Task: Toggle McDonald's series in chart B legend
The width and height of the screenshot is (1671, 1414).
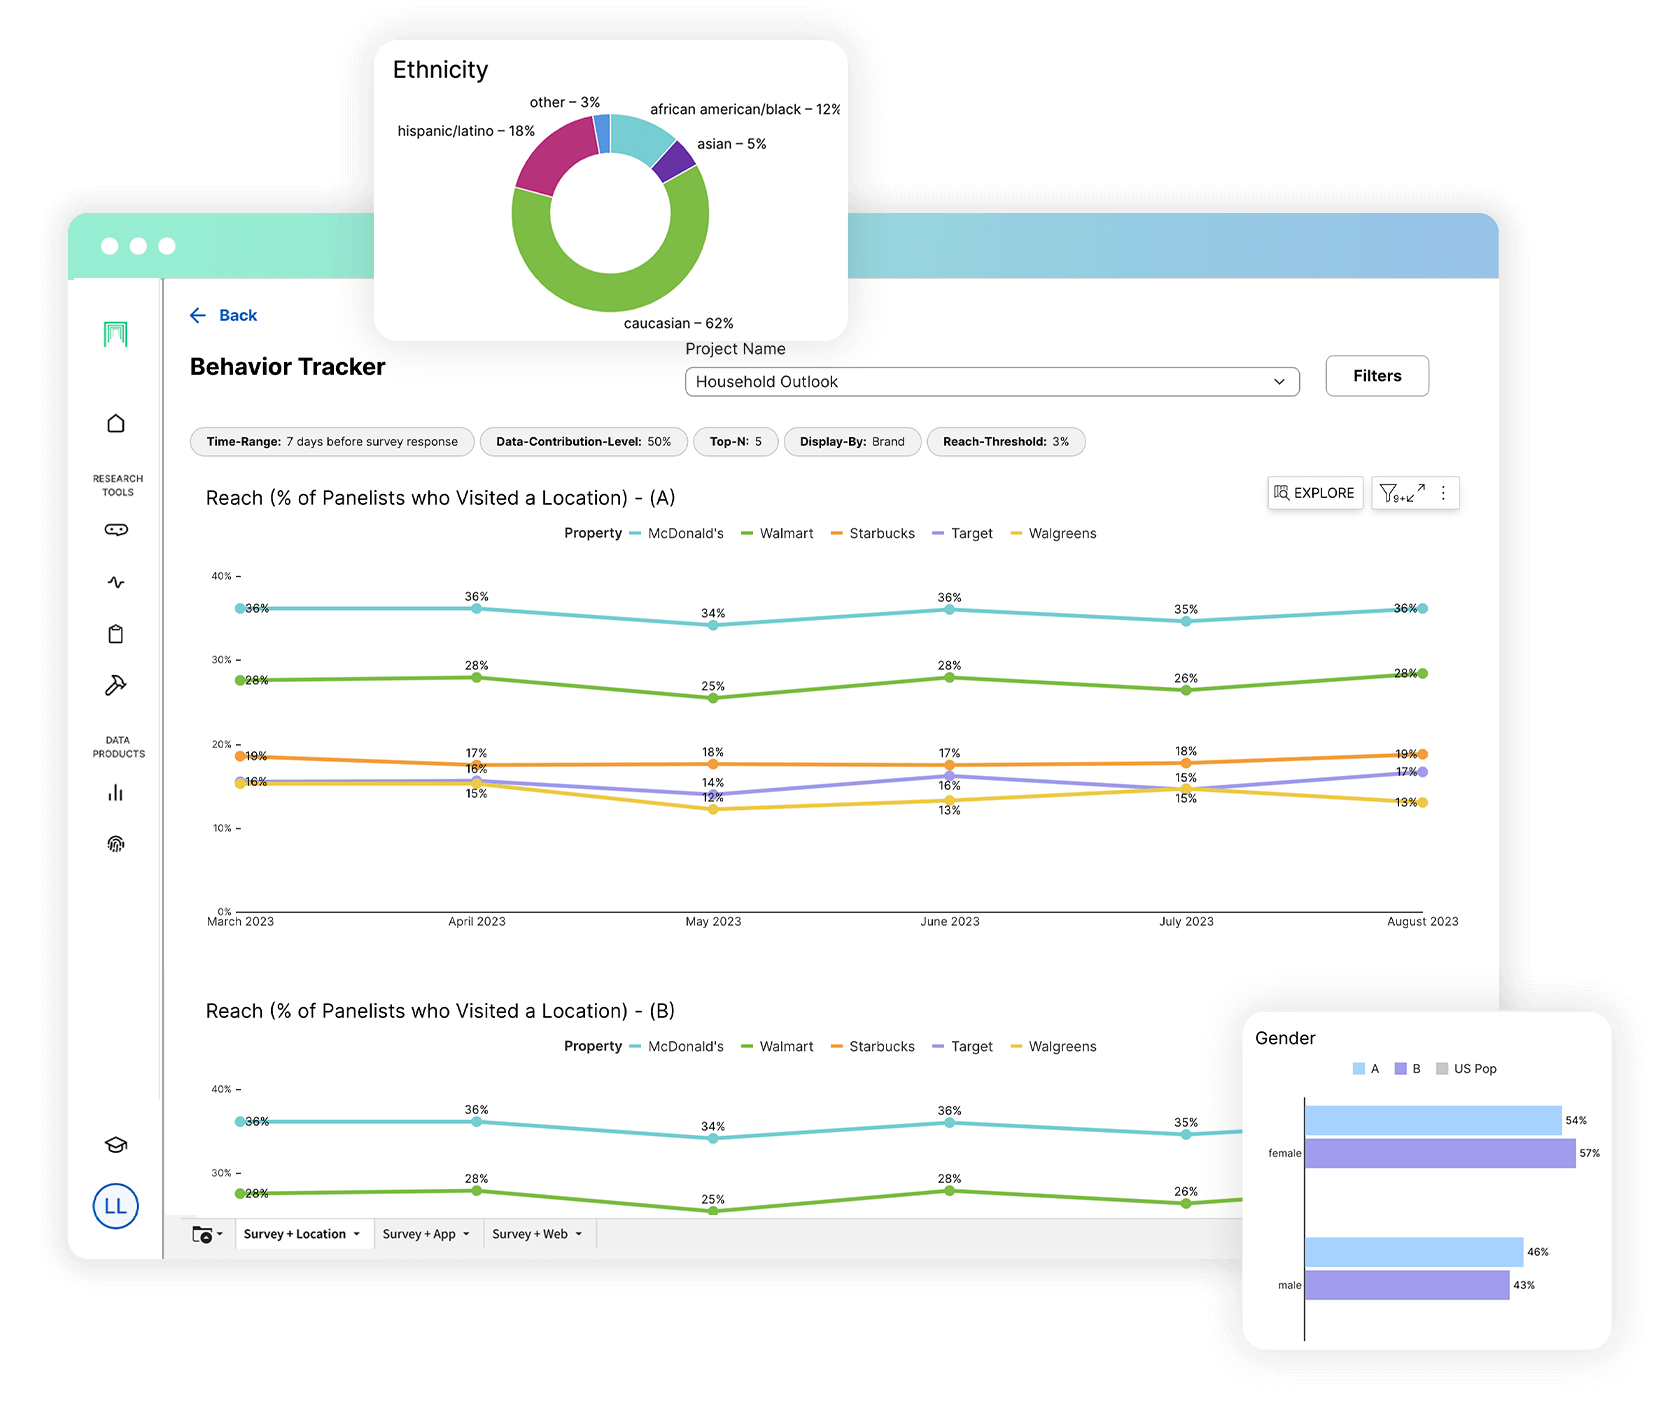Action: click(x=676, y=1047)
